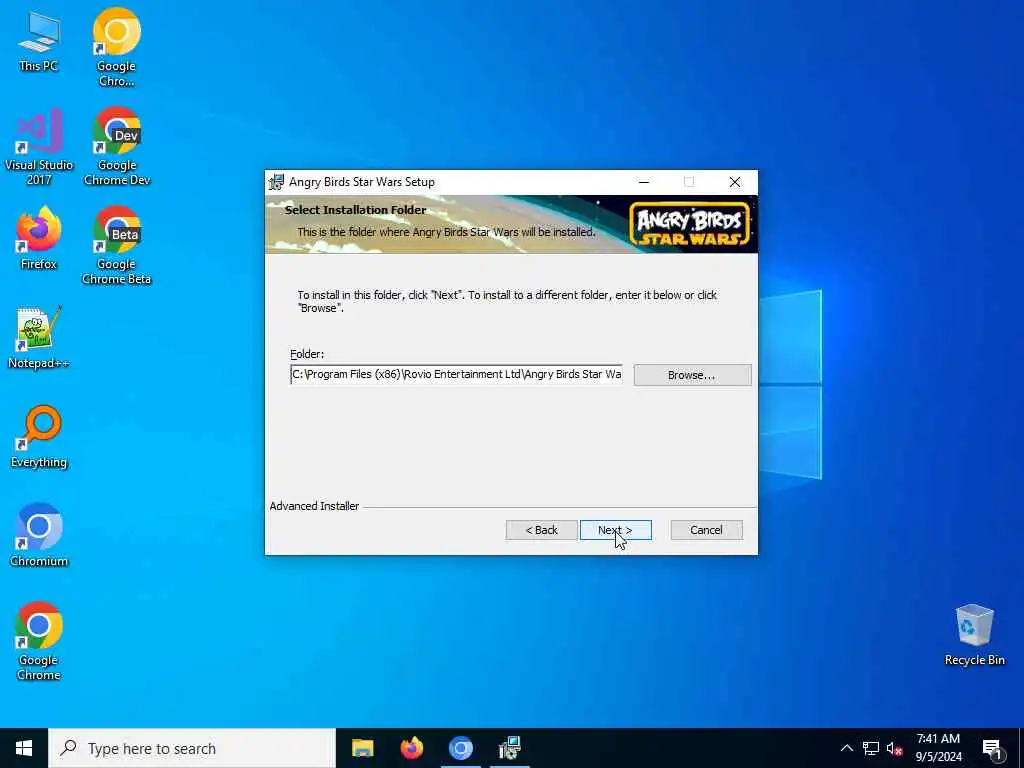The width and height of the screenshot is (1024, 768).
Task: Show hidden system tray icons
Action: pyautogui.click(x=846, y=748)
